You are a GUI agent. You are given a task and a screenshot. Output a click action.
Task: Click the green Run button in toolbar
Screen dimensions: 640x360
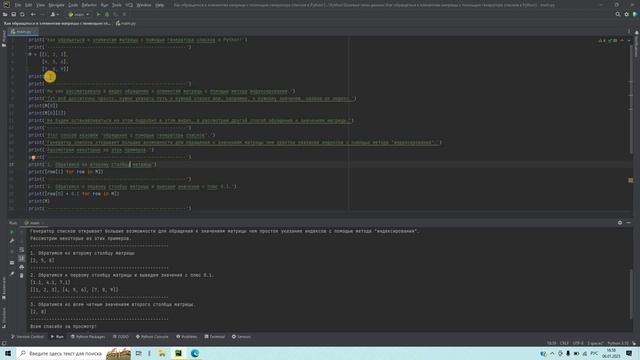pos(98,14)
